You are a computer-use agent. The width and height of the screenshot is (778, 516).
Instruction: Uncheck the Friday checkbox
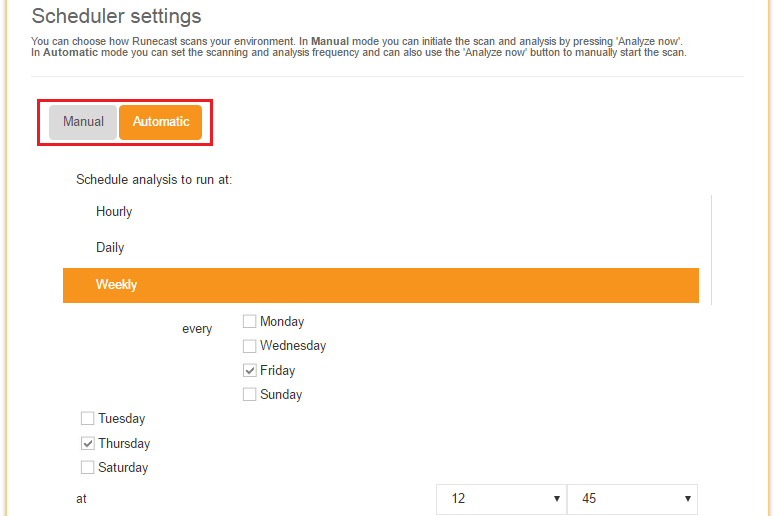pyautogui.click(x=249, y=370)
